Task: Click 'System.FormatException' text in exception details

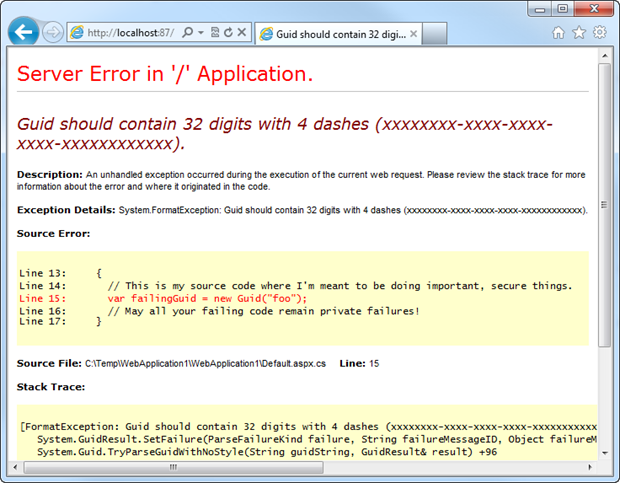Action: point(169,210)
